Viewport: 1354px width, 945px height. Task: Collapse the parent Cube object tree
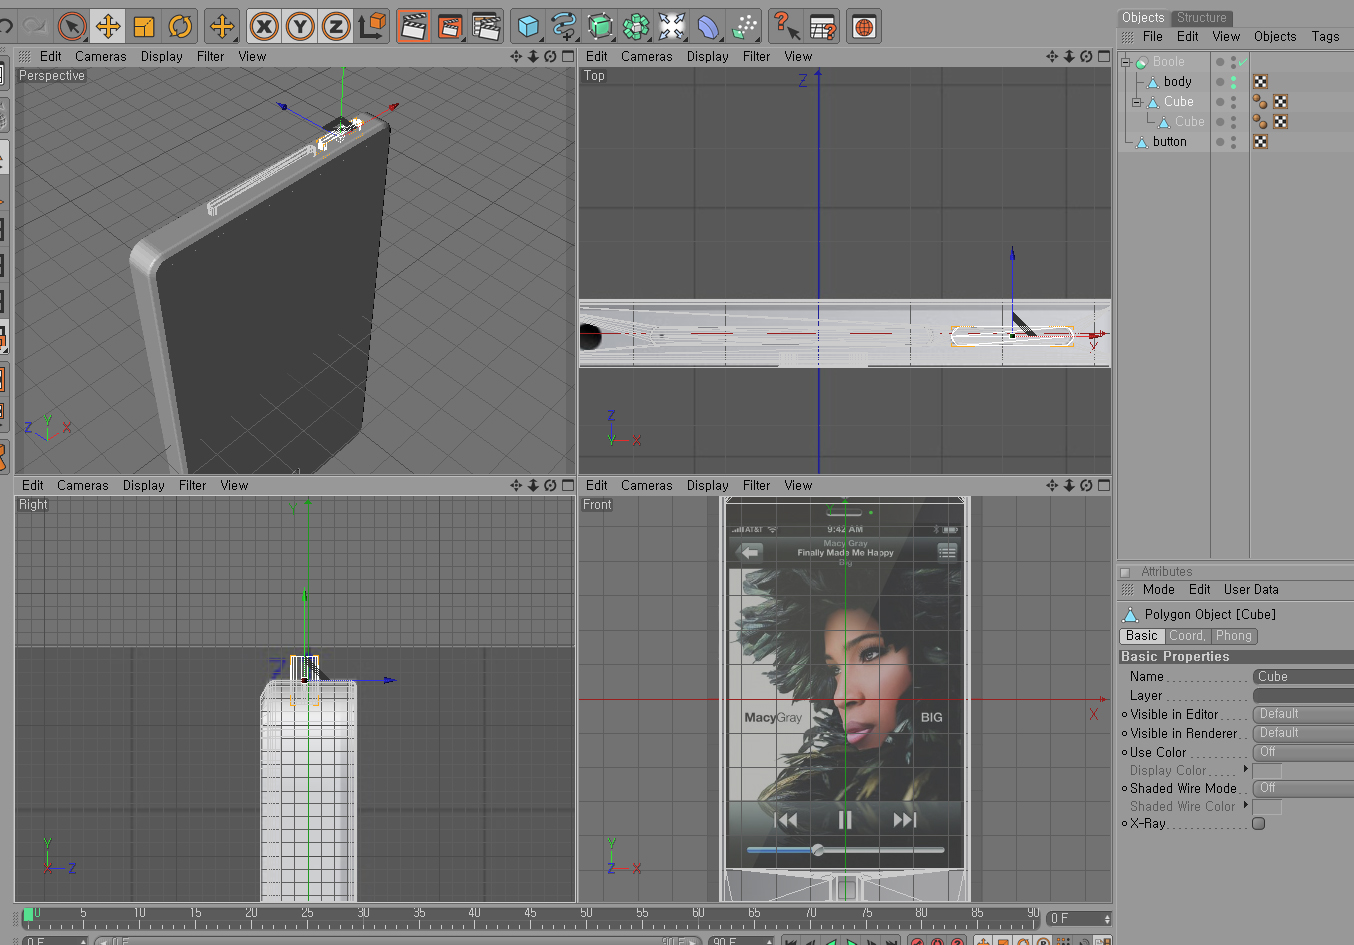tap(1136, 102)
